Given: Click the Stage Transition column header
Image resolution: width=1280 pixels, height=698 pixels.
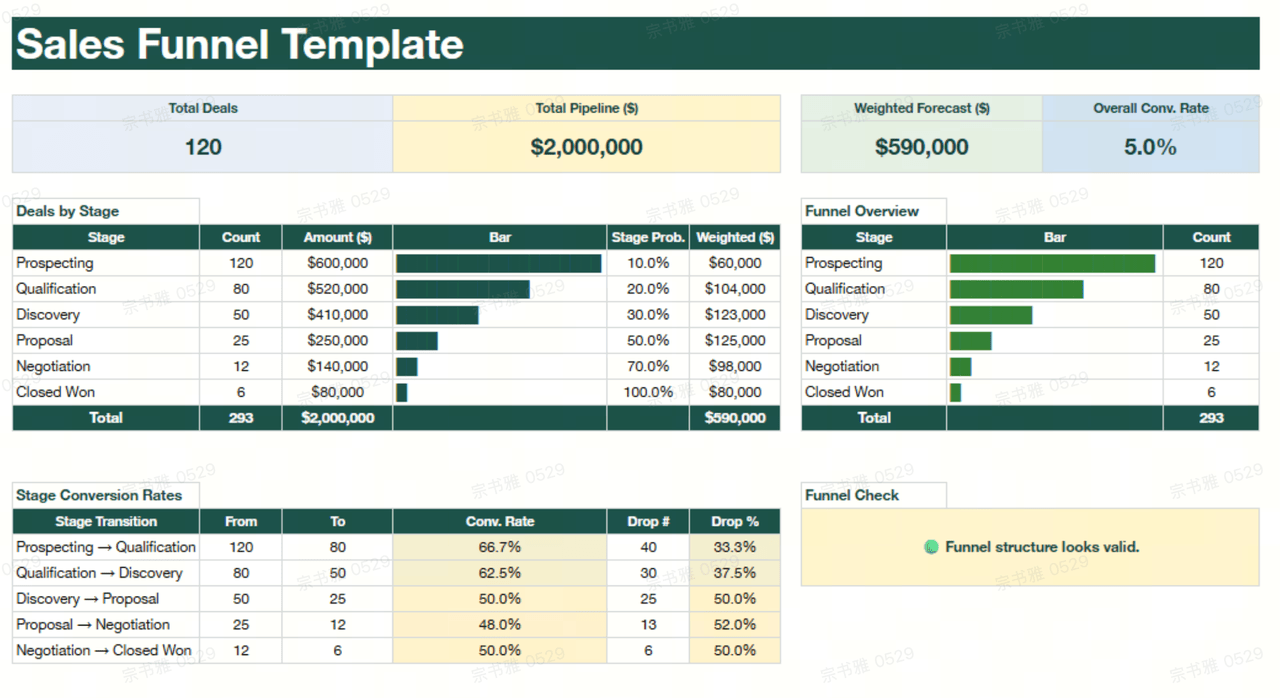Looking at the screenshot, I should tap(106, 521).
